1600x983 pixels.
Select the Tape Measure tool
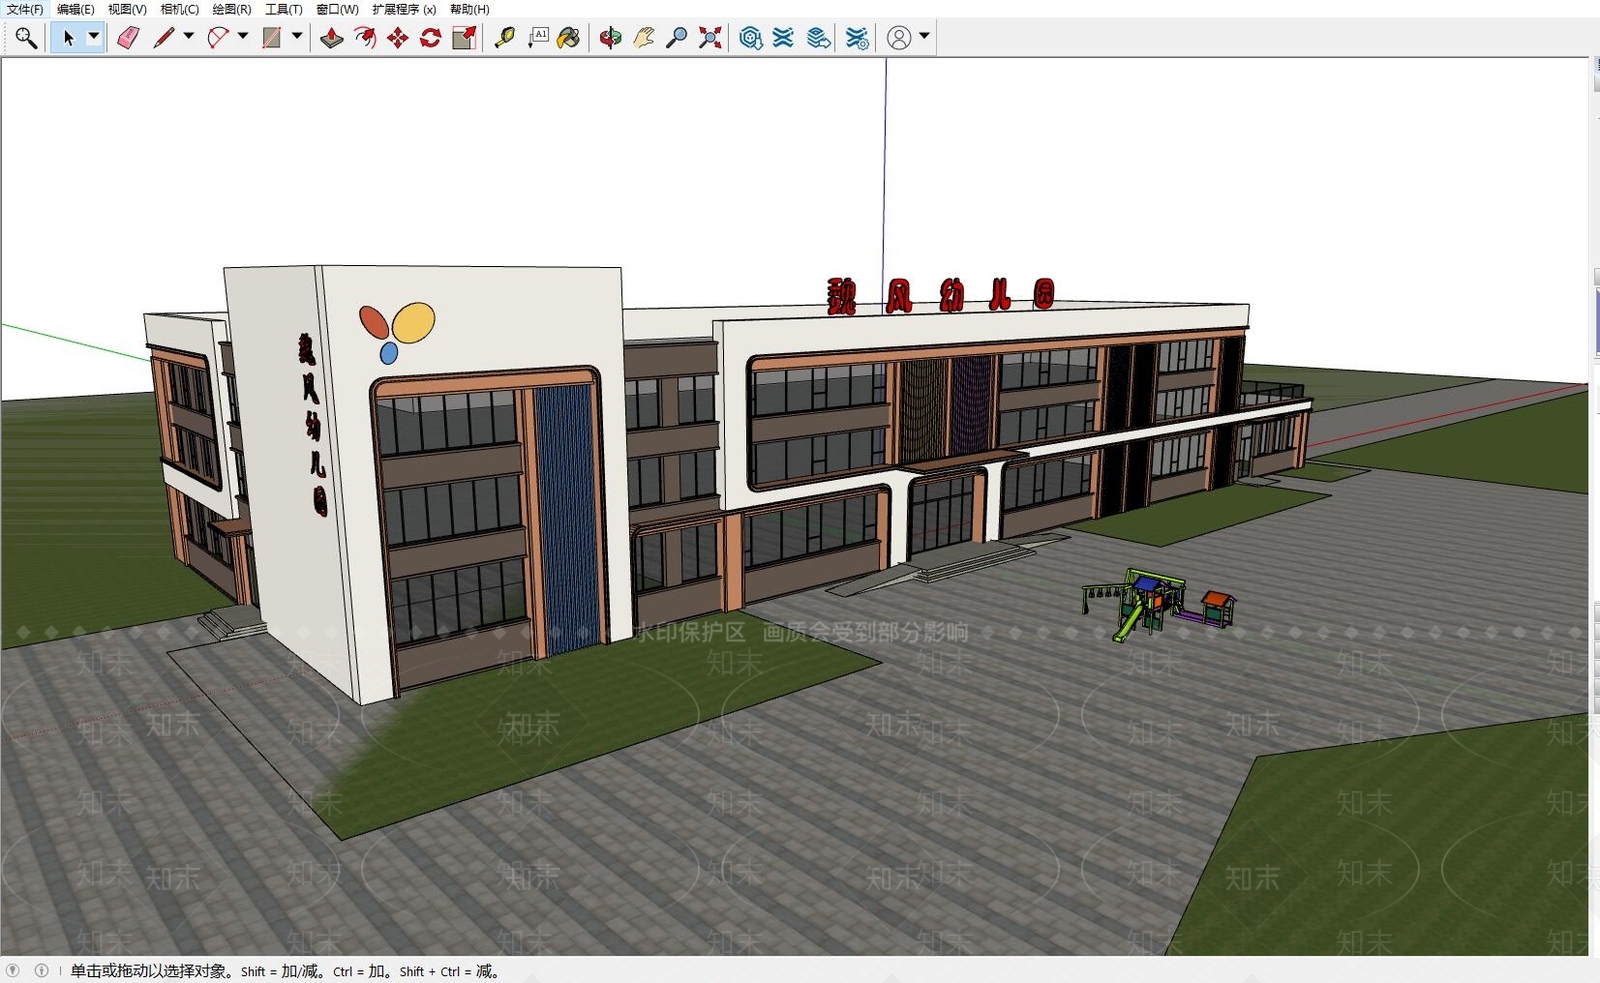[505, 38]
